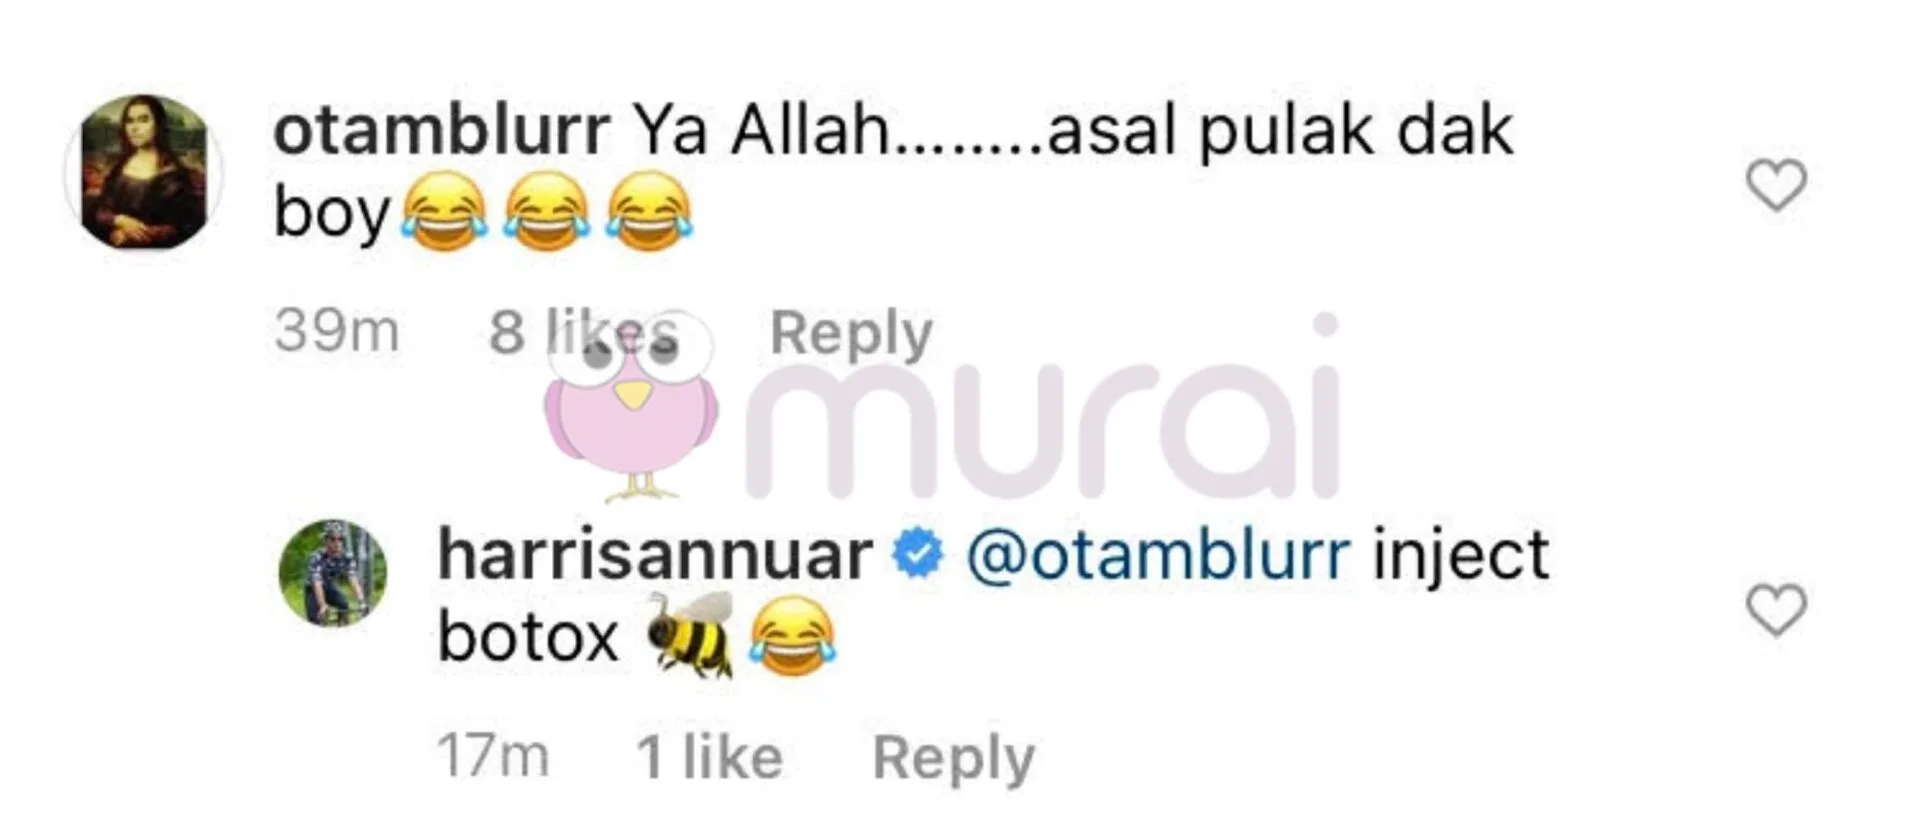Click the otamblurr username
1920x832 pixels.
441,131
